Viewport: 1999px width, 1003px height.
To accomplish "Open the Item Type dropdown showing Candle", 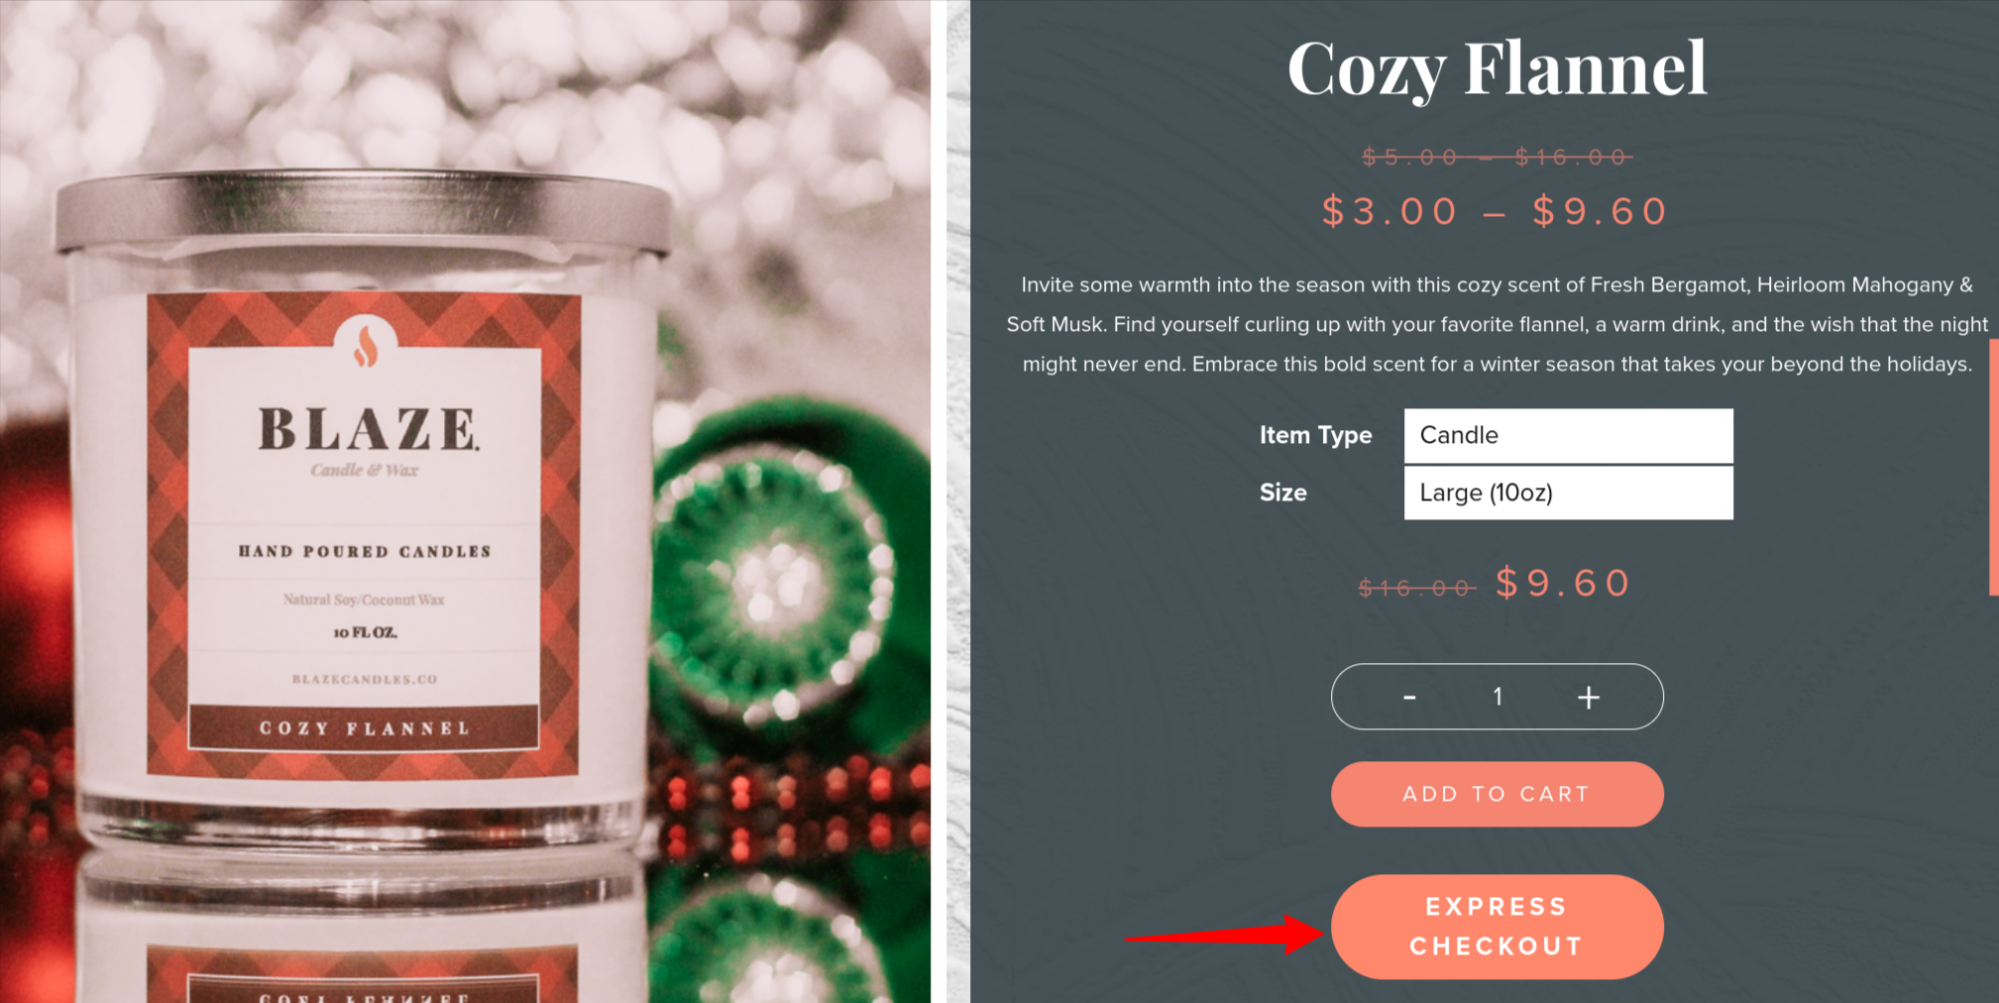I will coord(1568,435).
